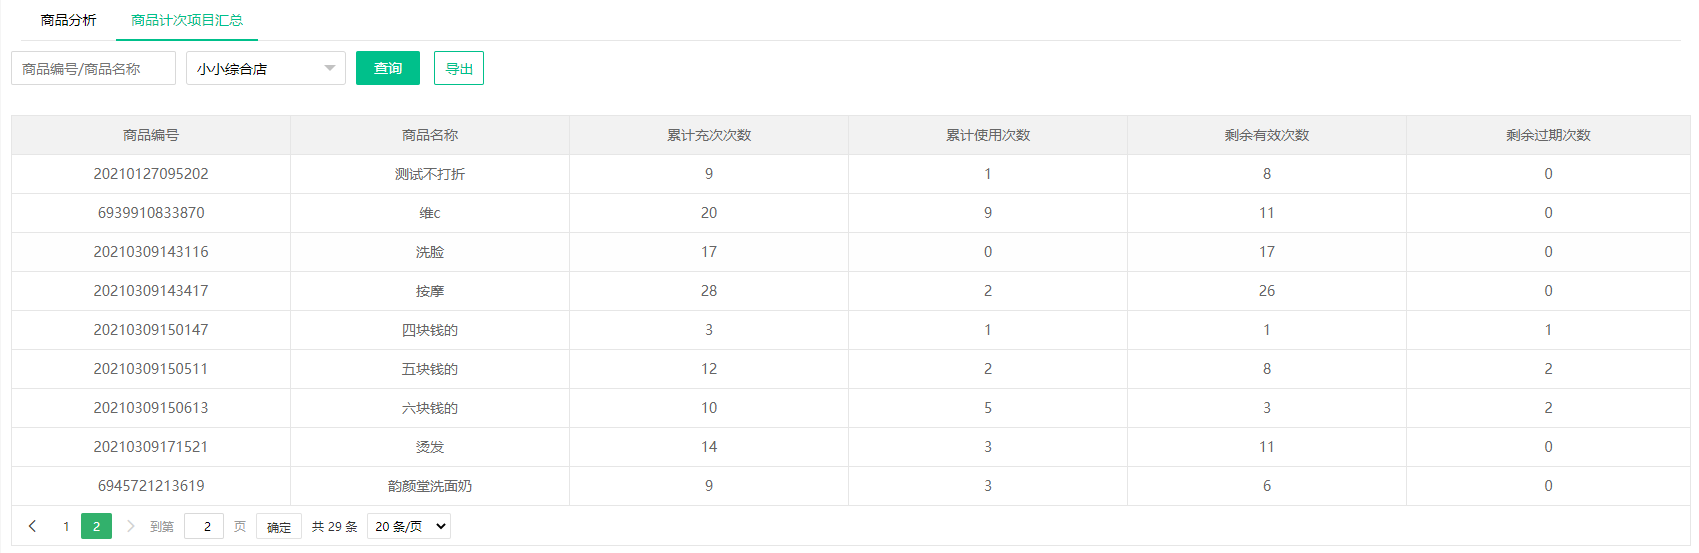
Task: Click the previous page arrow icon
Action: pyautogui.click(x=32, y=526)
